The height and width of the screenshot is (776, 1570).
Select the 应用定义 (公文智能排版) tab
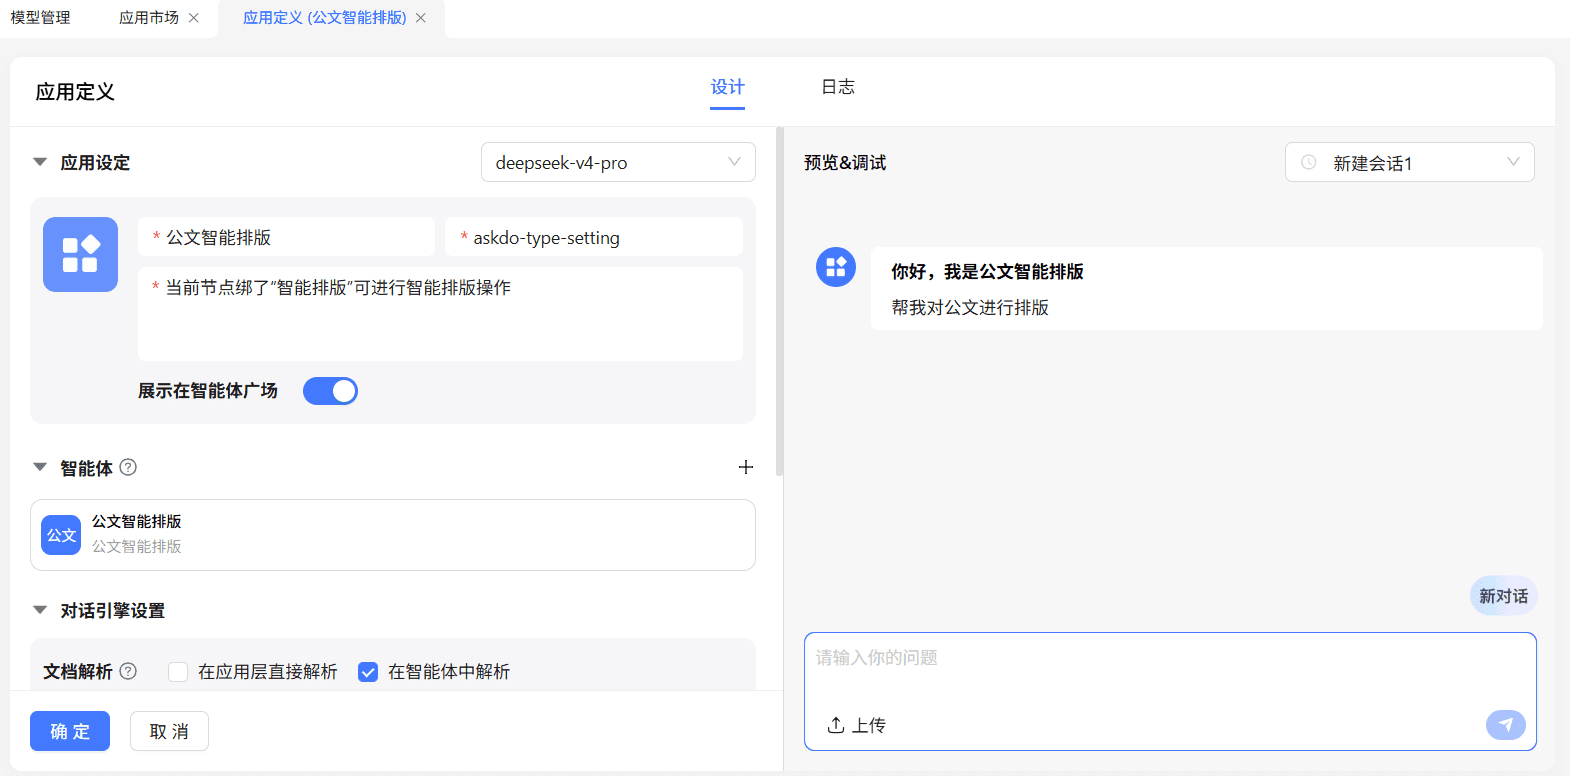point(325,18)
